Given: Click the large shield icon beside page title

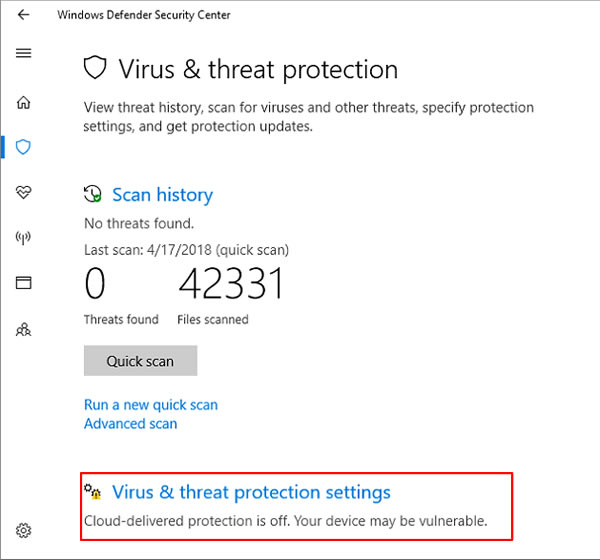Looking at the screenshot, I should pyautogui.click(x=95, y=68).
